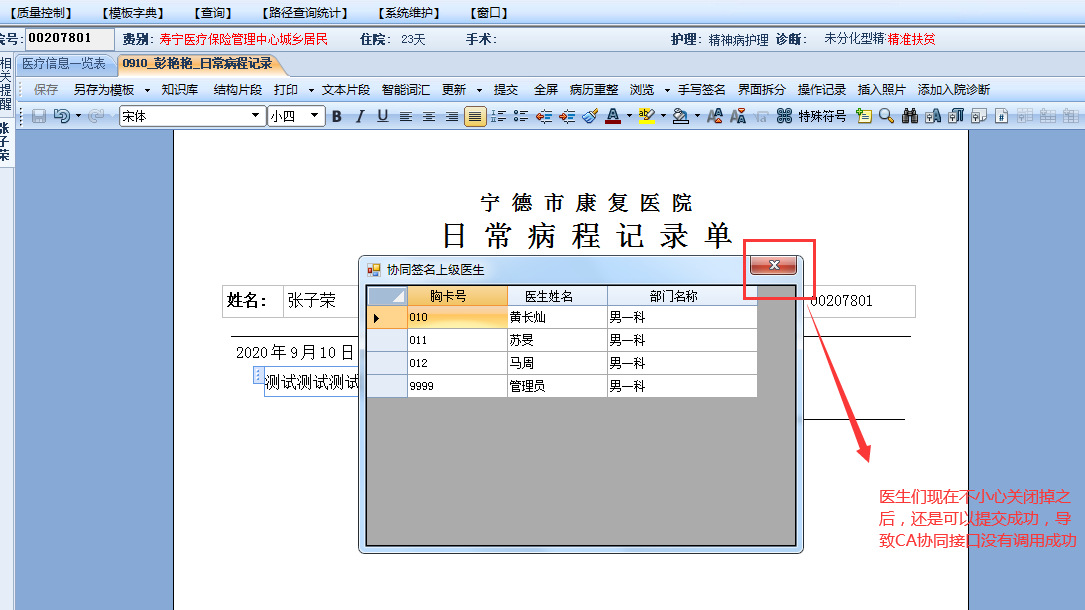1085x610 pixels.
Task: Apply numbered list formatting
Action: [498, 116]
